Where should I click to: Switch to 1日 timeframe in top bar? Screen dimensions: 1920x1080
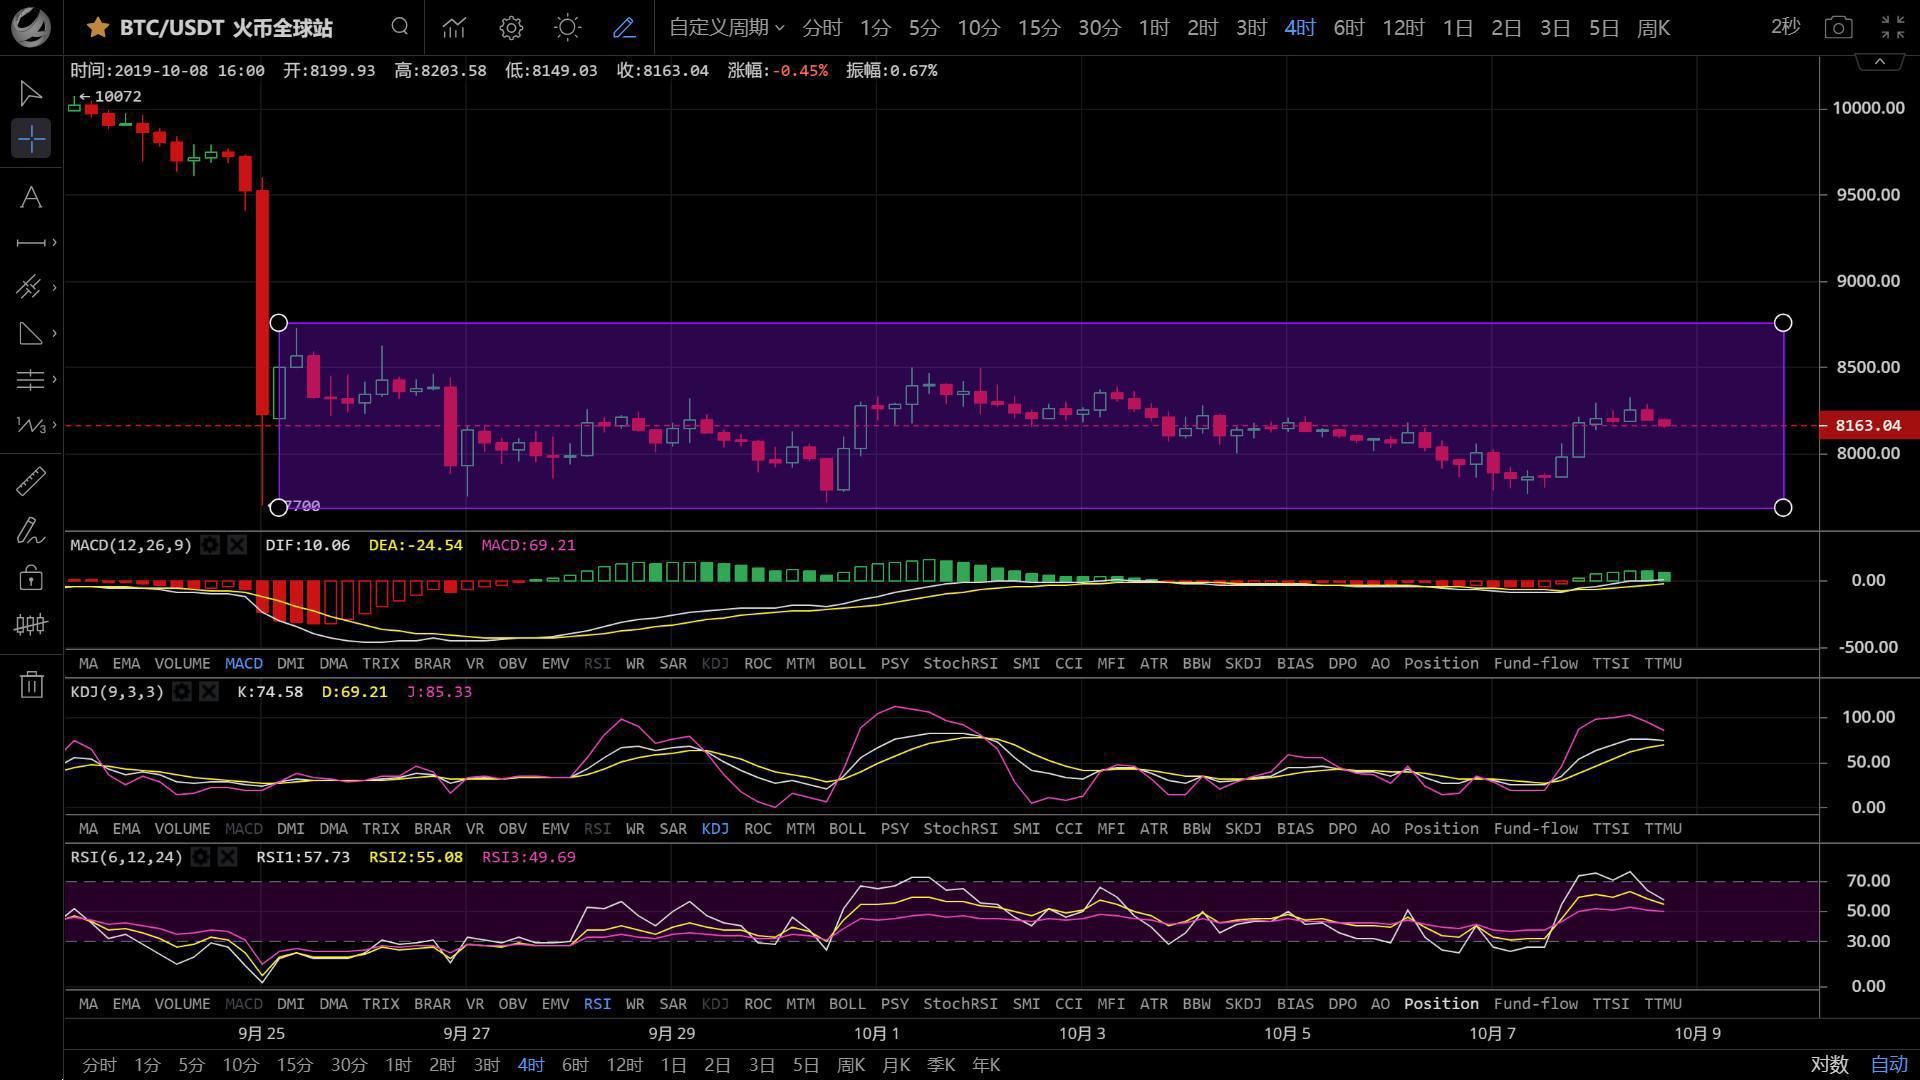1457,27
